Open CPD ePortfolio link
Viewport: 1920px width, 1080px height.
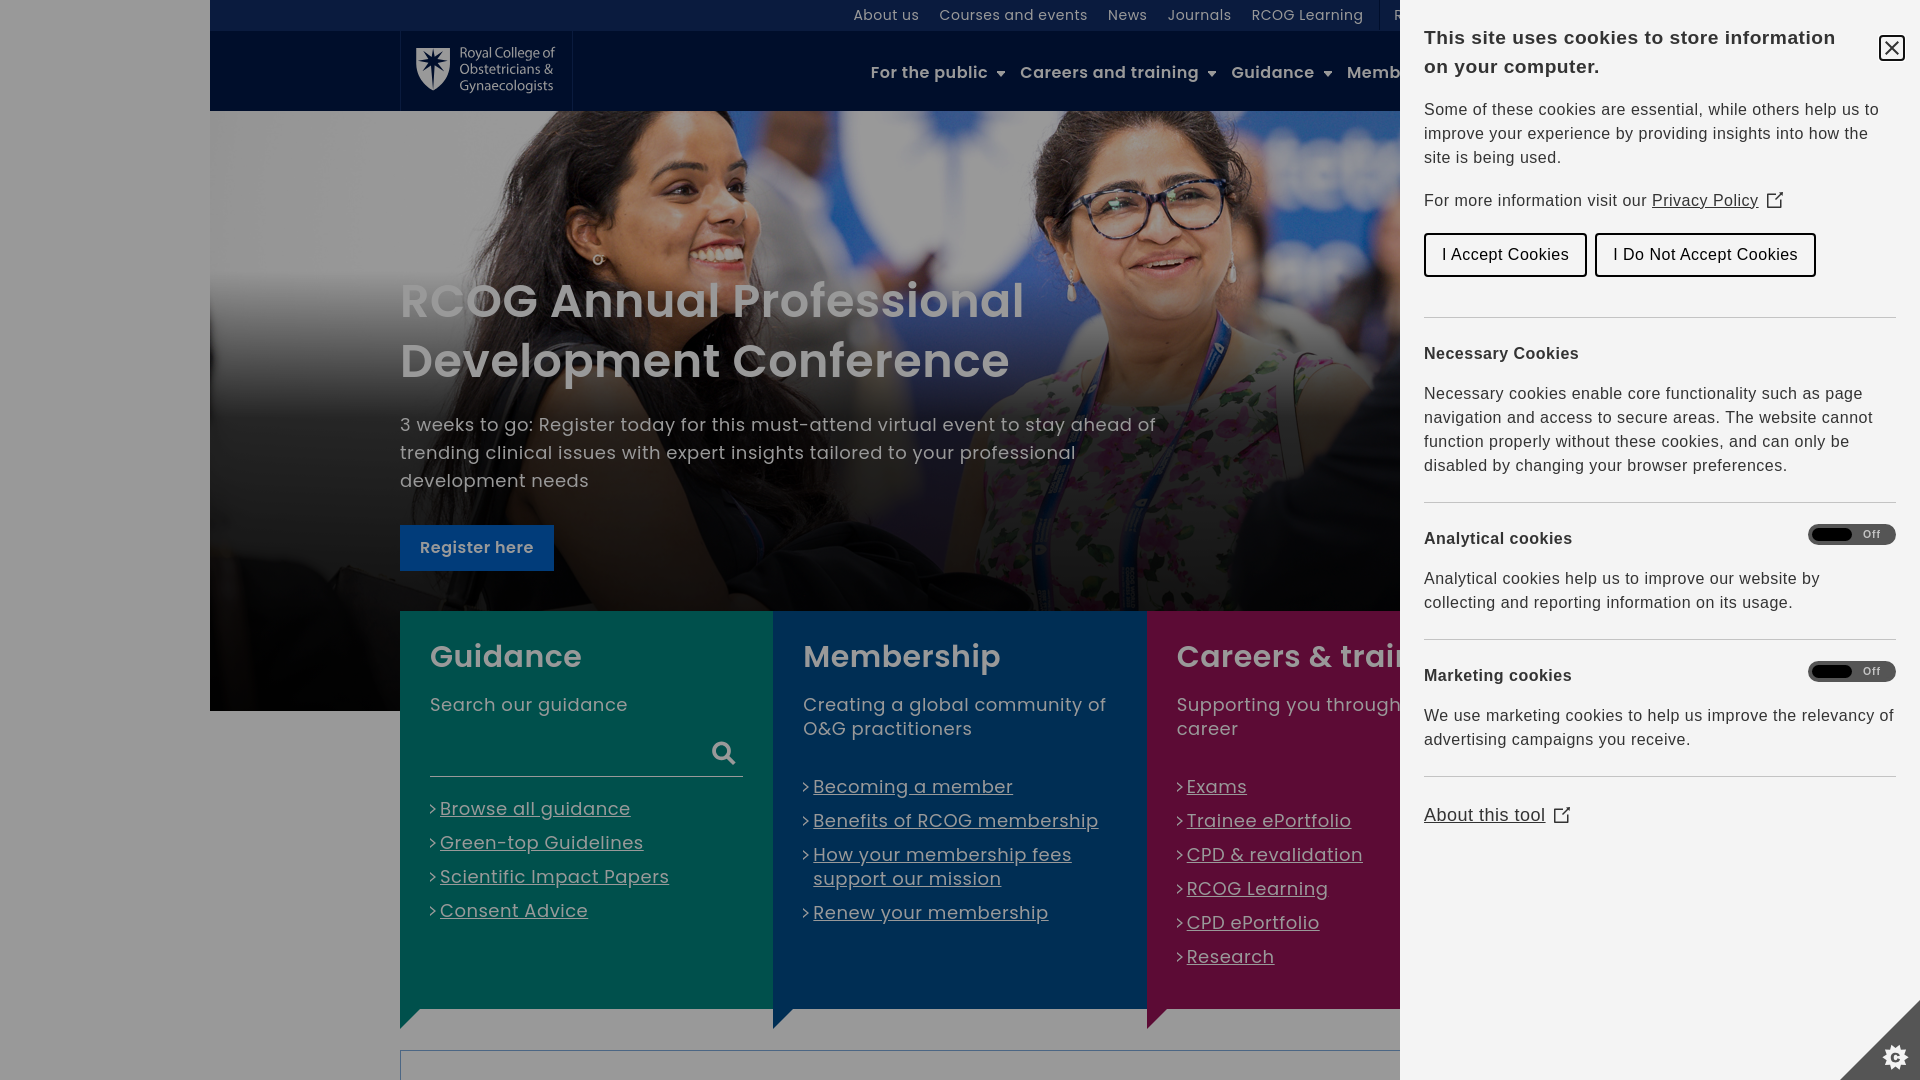[1252, 923]
